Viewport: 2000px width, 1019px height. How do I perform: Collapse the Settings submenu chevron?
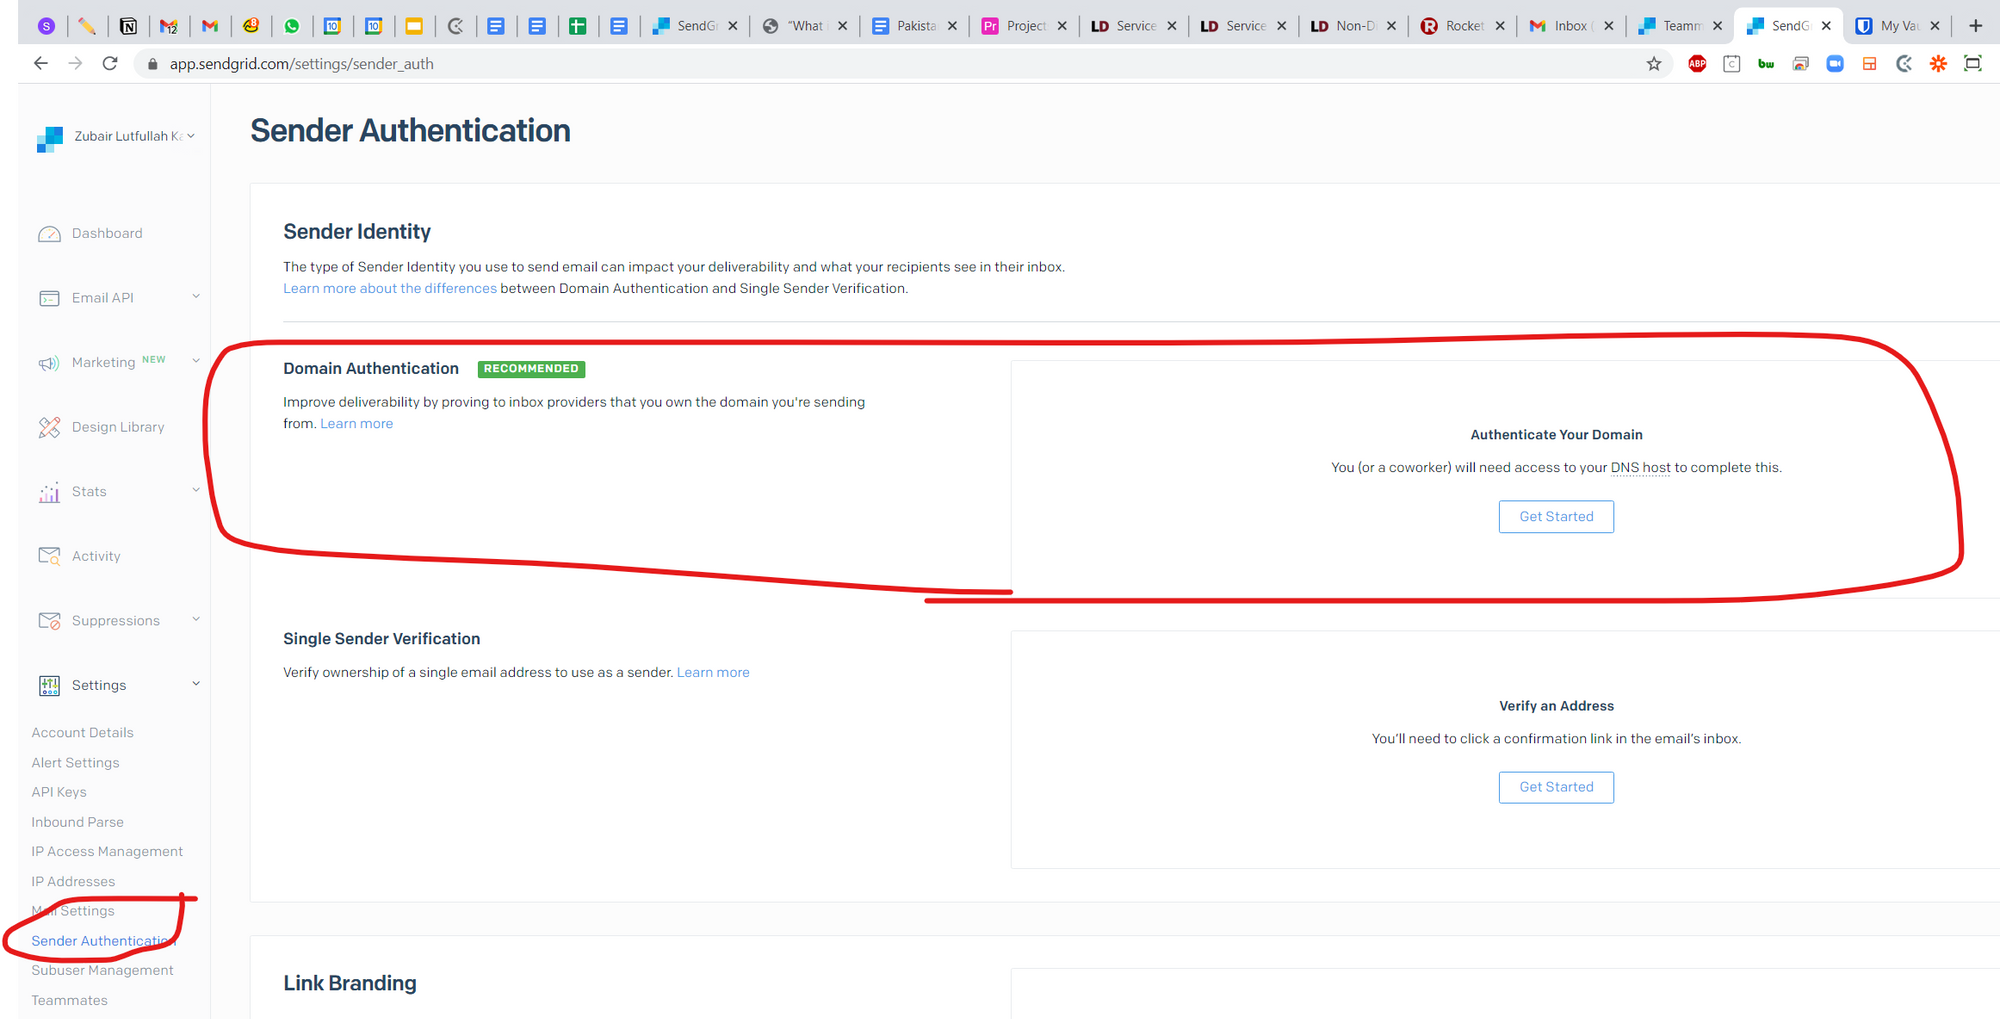pos(196,684)
